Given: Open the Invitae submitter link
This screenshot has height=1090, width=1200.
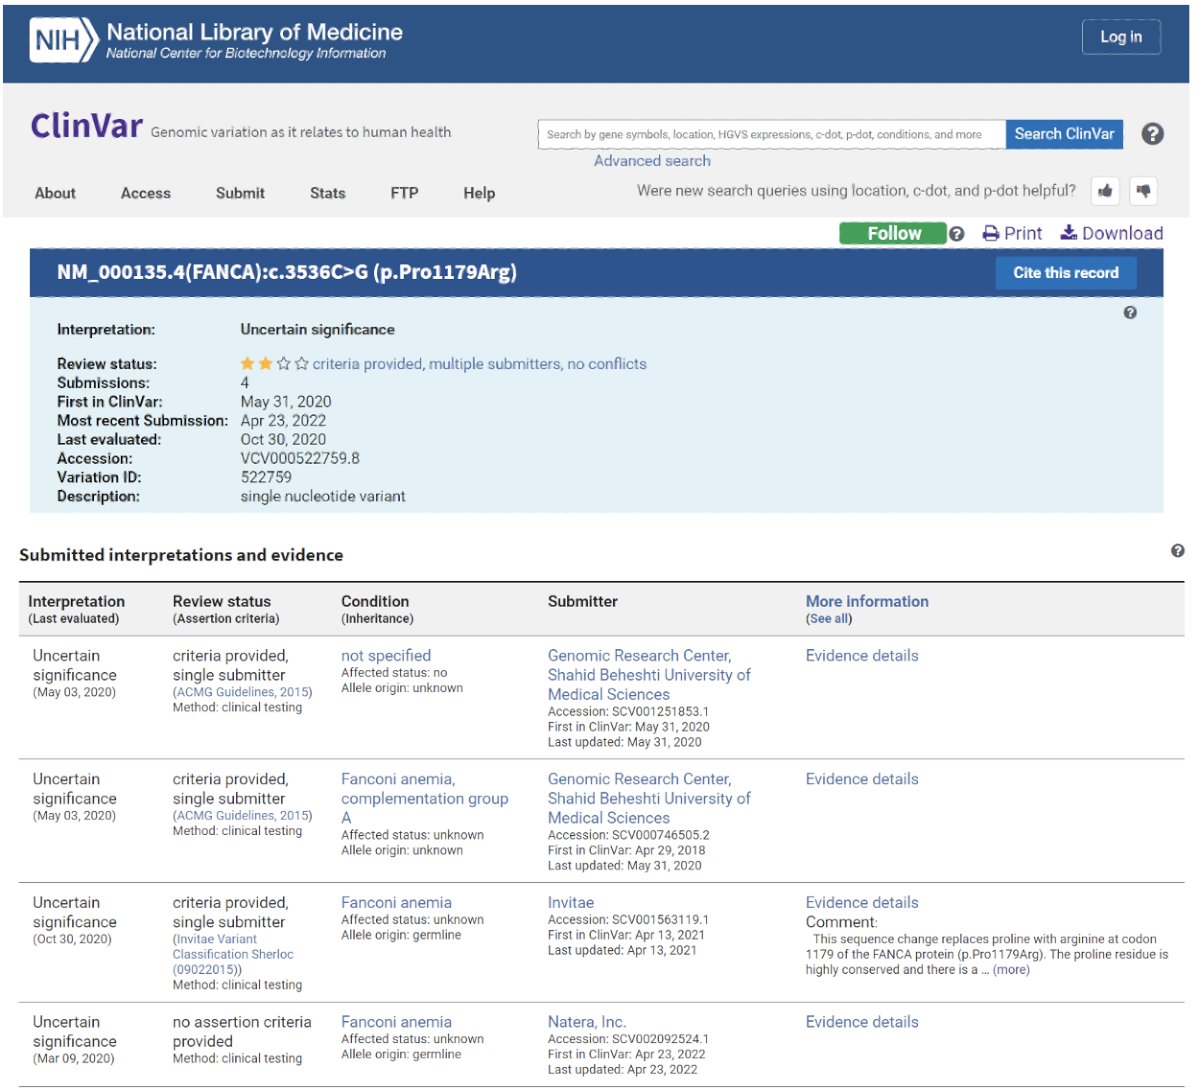Looking at the screenshot, I should [571, 903].
